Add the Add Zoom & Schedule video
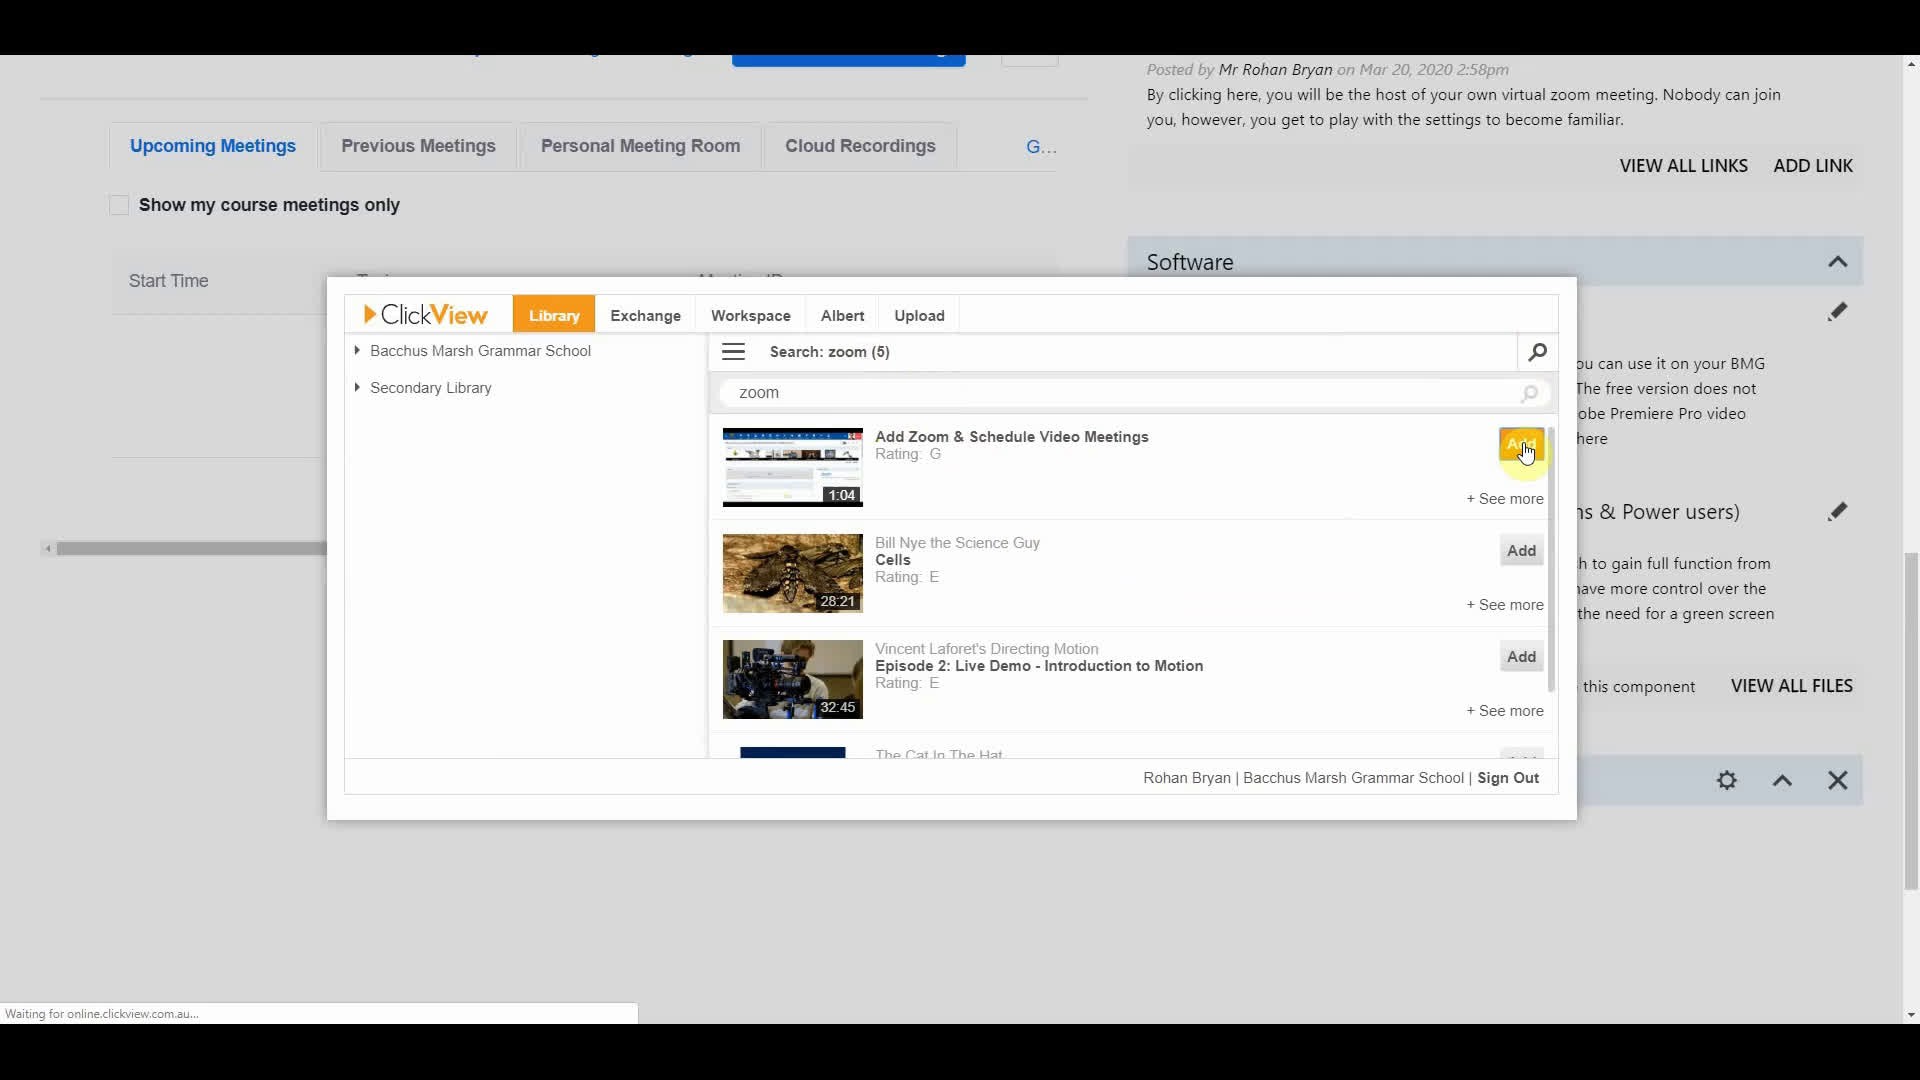 tap(1521, 445)
